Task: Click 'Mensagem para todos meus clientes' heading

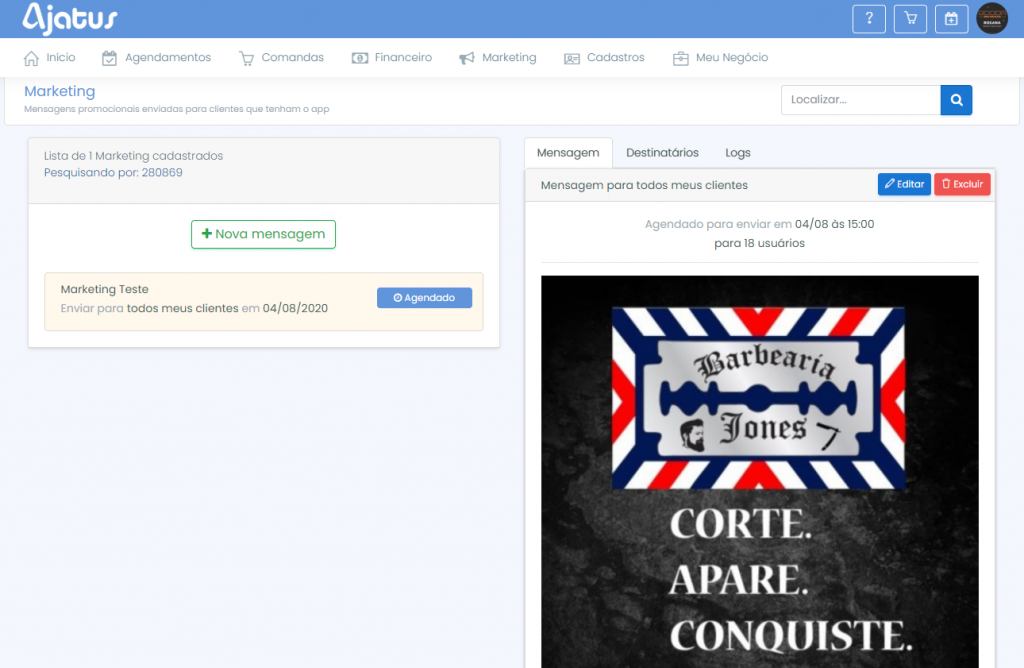Action: click(644, 185)
